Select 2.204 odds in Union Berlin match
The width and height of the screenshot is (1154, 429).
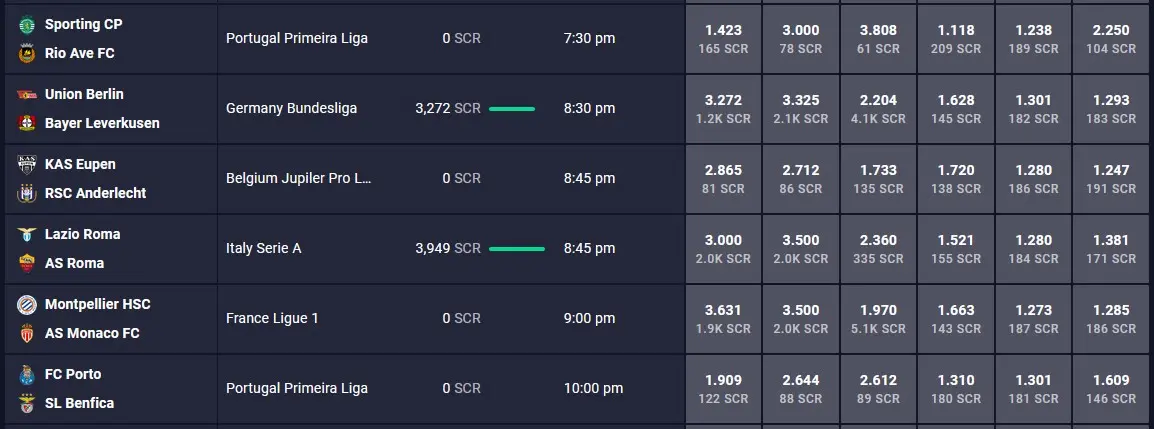878,109
